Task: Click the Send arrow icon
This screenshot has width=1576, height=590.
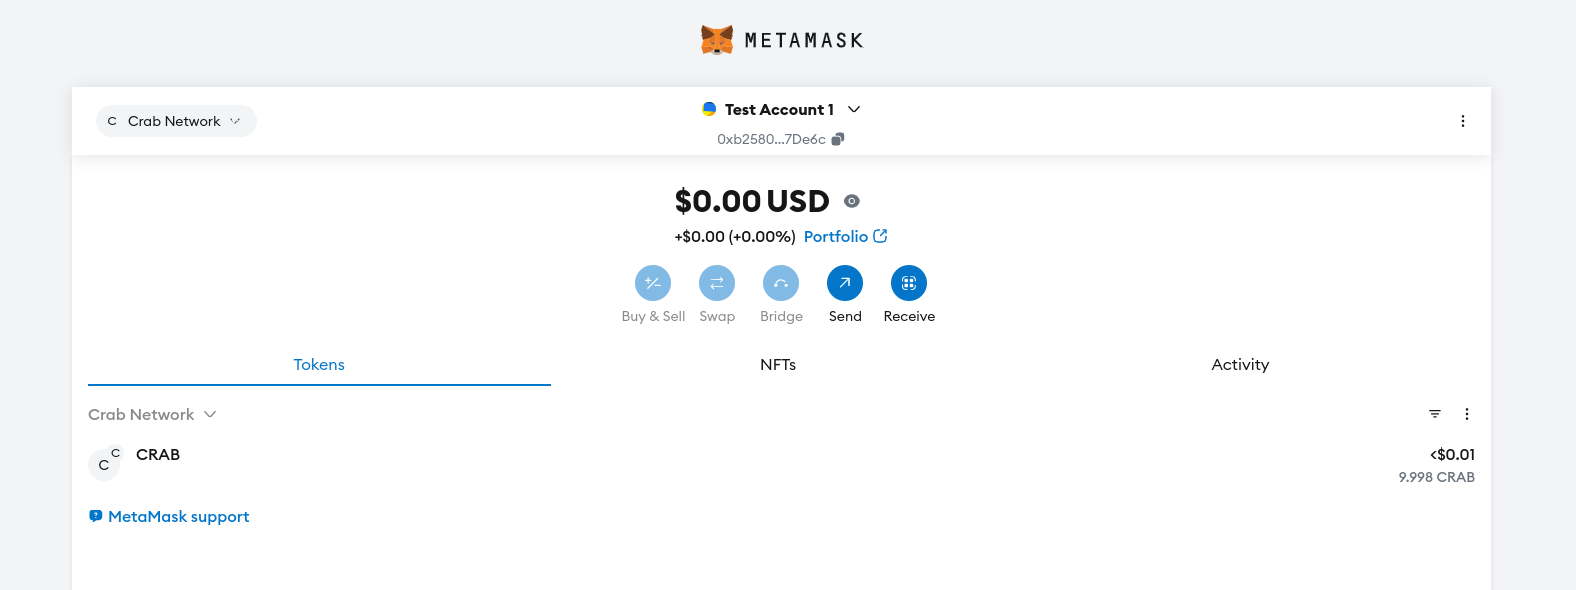Action: point(845,283)
